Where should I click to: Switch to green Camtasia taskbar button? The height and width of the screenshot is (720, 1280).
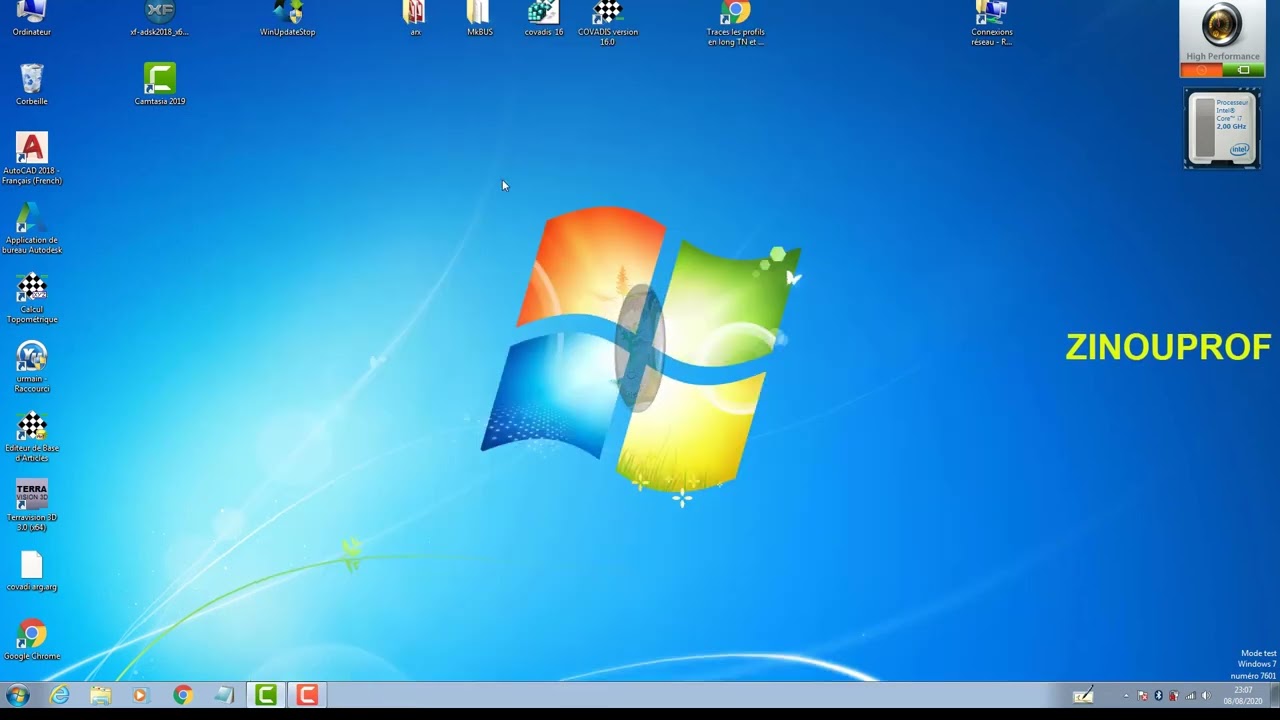(266, 695)
